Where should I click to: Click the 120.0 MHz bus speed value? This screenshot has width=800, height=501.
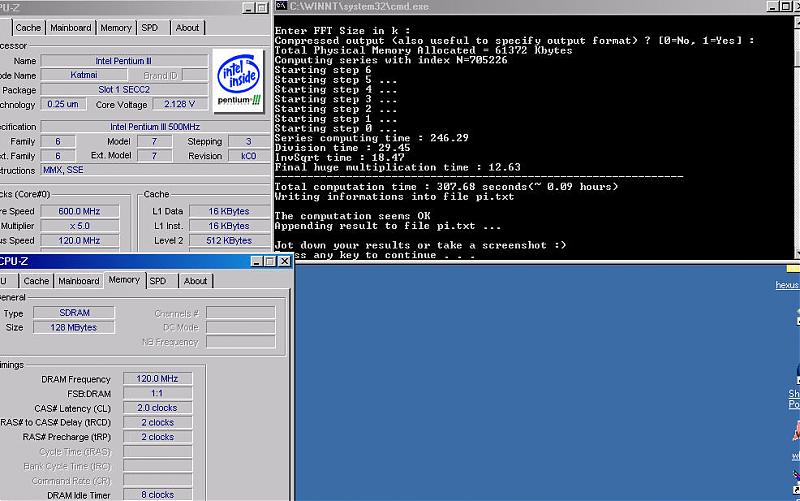click(79, 240)
